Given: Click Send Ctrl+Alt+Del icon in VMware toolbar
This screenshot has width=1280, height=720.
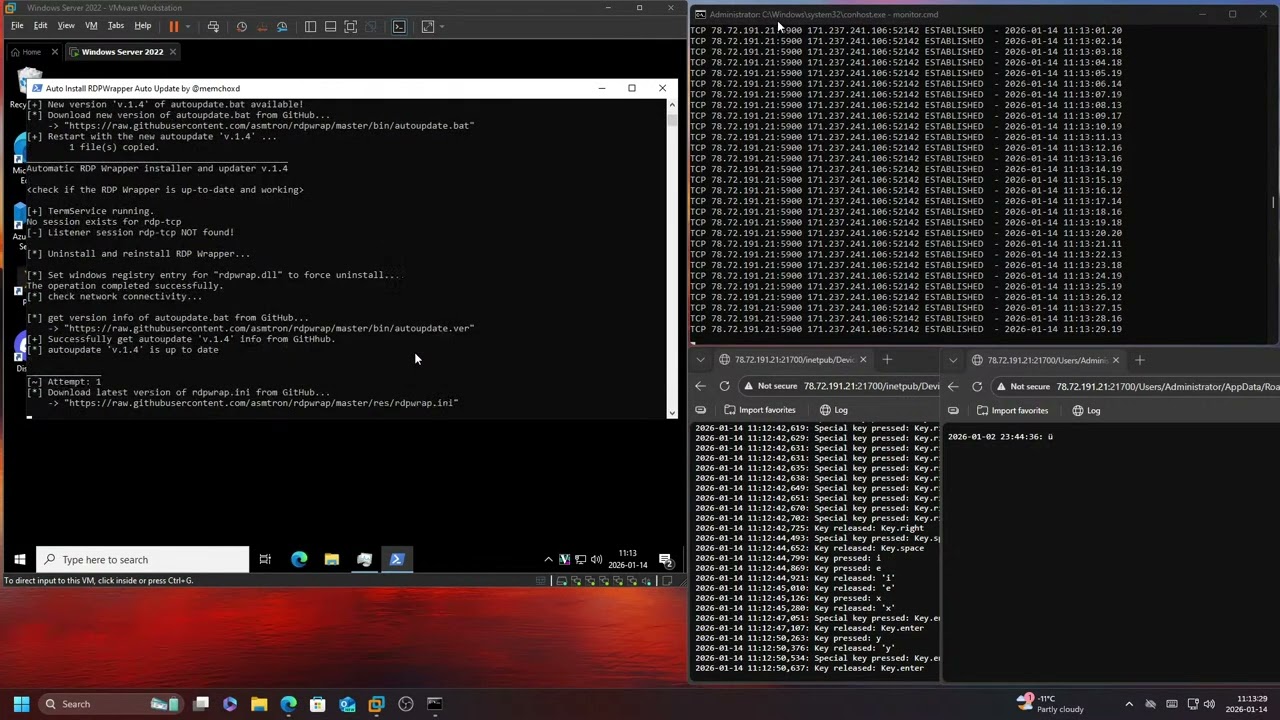Looking at the screenshot, I should 213,27.
